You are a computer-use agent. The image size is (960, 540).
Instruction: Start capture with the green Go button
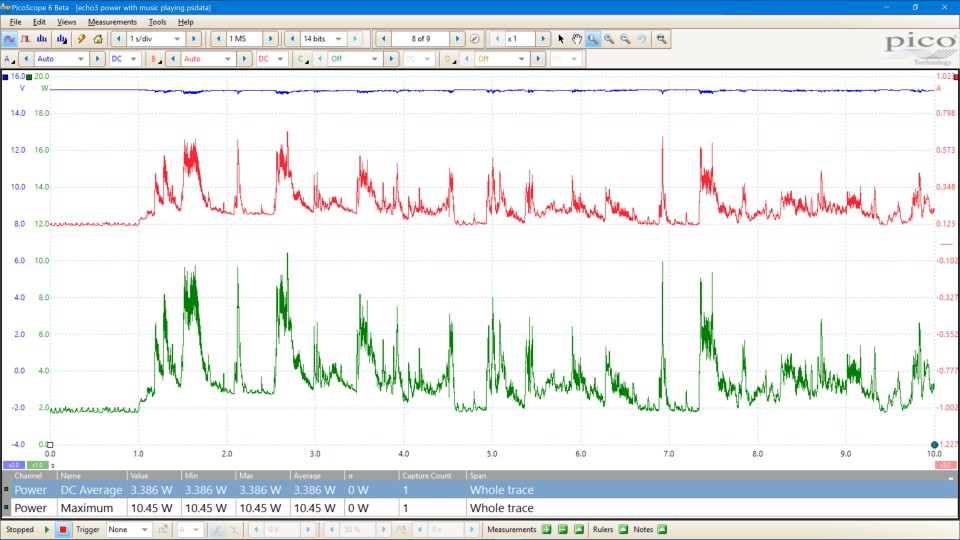click(46, 529)
